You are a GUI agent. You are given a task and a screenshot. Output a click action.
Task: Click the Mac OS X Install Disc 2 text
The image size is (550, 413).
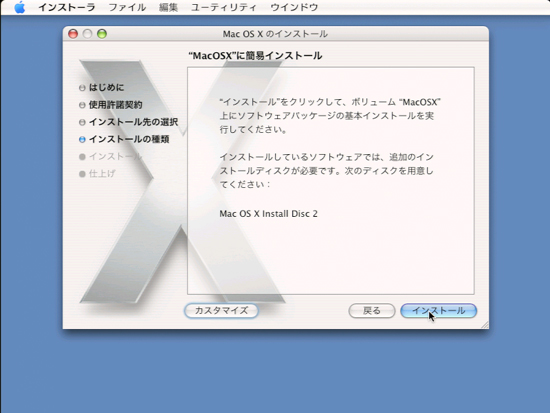tap(268, 214)
